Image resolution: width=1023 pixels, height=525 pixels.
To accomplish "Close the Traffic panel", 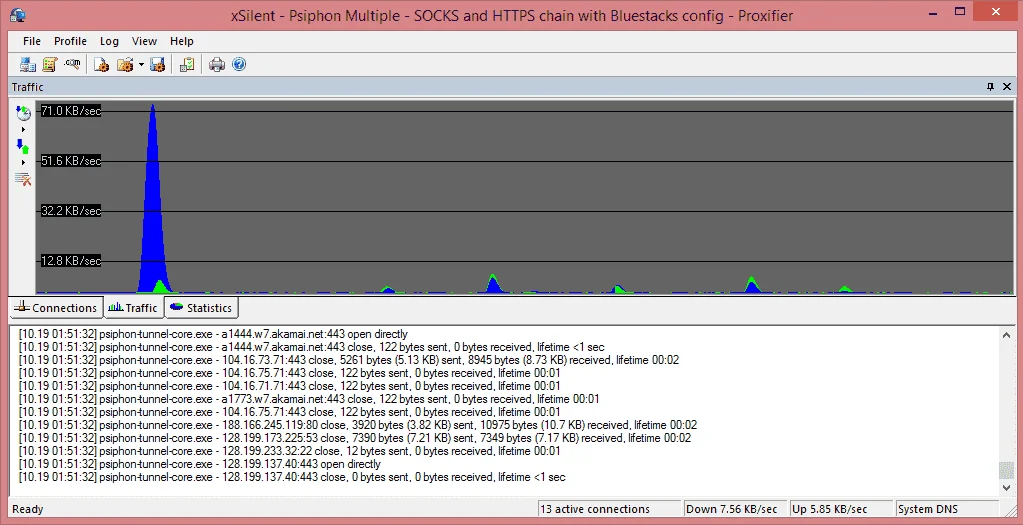I will coord(1007,87).
